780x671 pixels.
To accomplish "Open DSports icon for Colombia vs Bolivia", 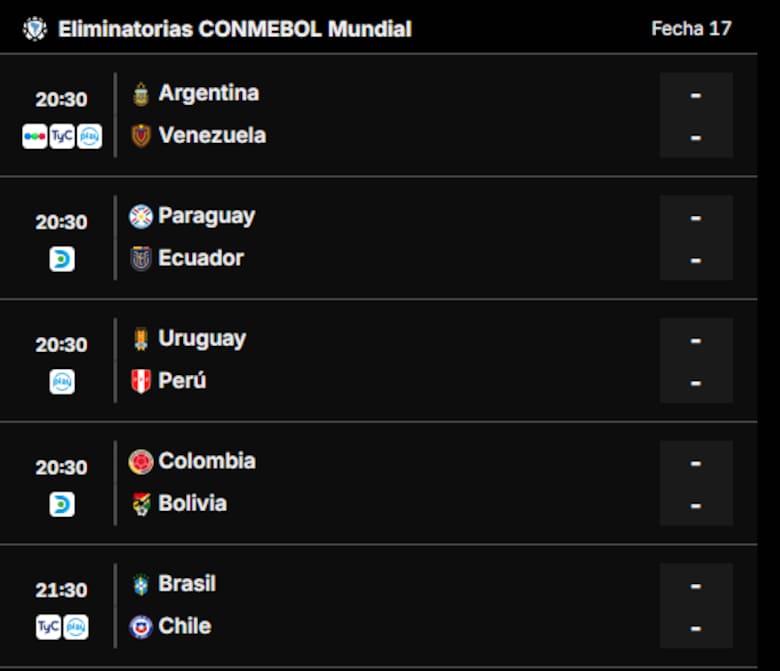I will (x=62, y=504).
